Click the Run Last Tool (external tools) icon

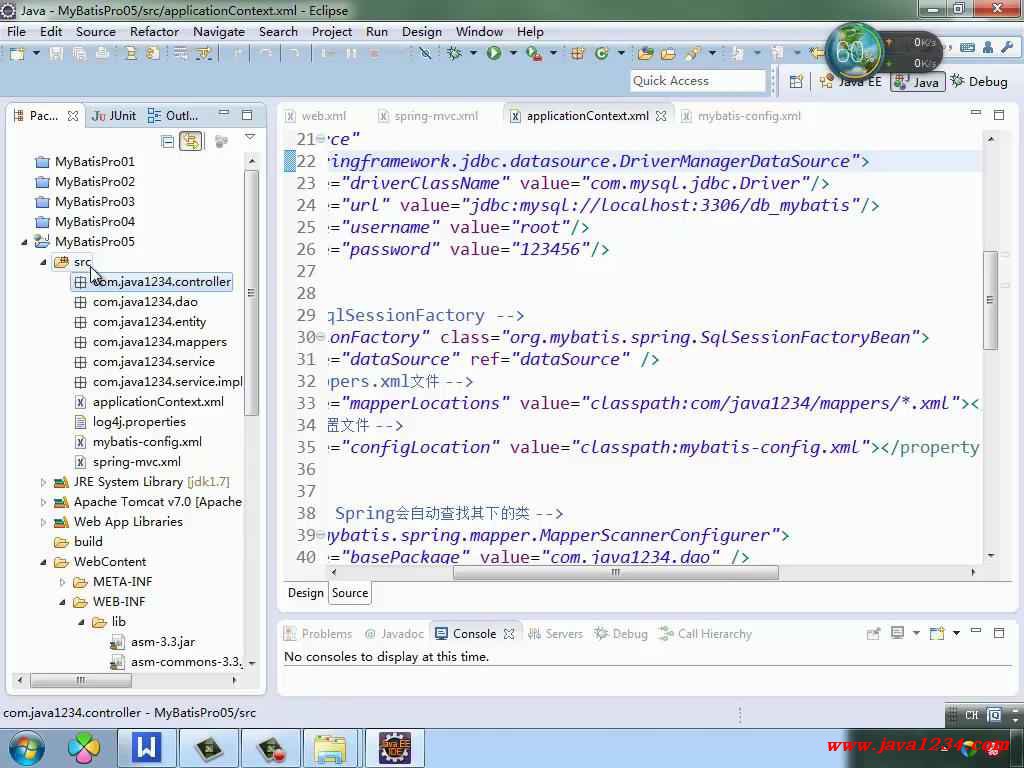click(x=534, y=54)
